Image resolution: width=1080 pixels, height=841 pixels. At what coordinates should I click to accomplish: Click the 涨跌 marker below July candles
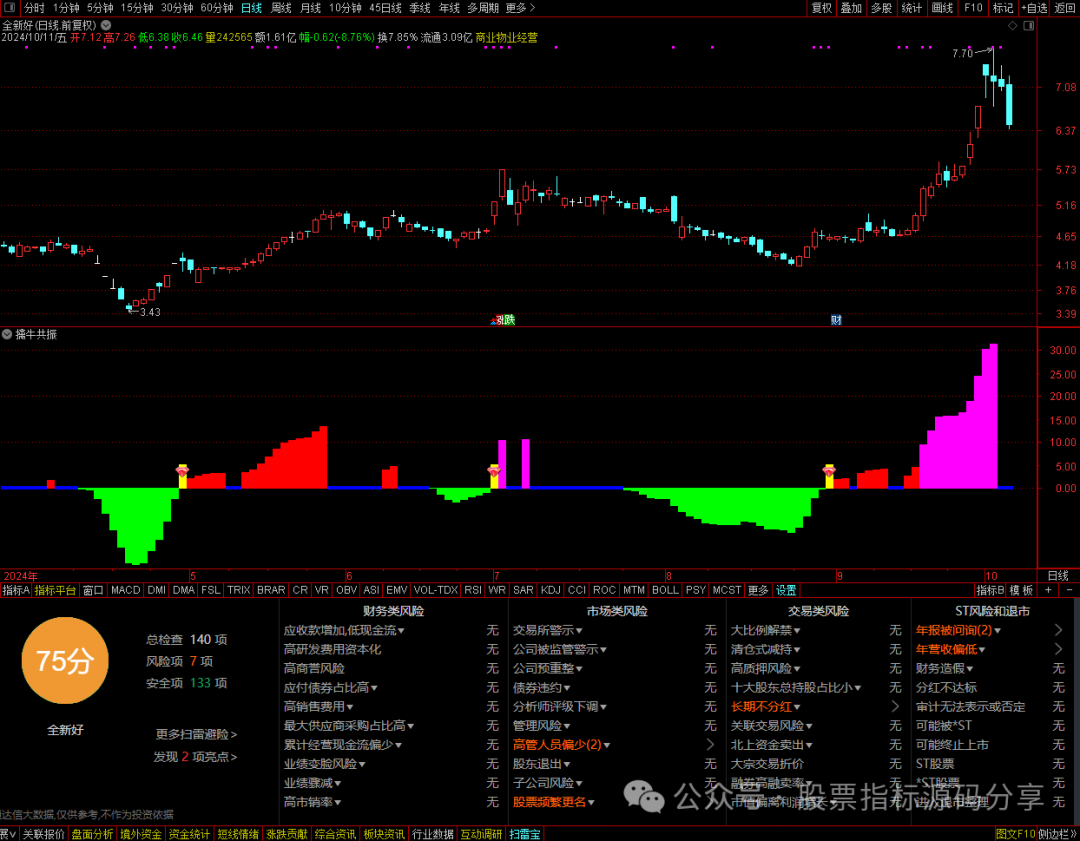click(x=506, y=320)
